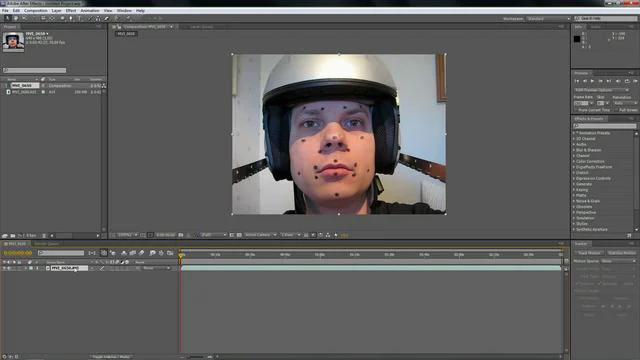Click Interpret Footage icon in Project panel
Image resolution: width=640 pixels, height=360 pixels.
(x=5, y=236)
